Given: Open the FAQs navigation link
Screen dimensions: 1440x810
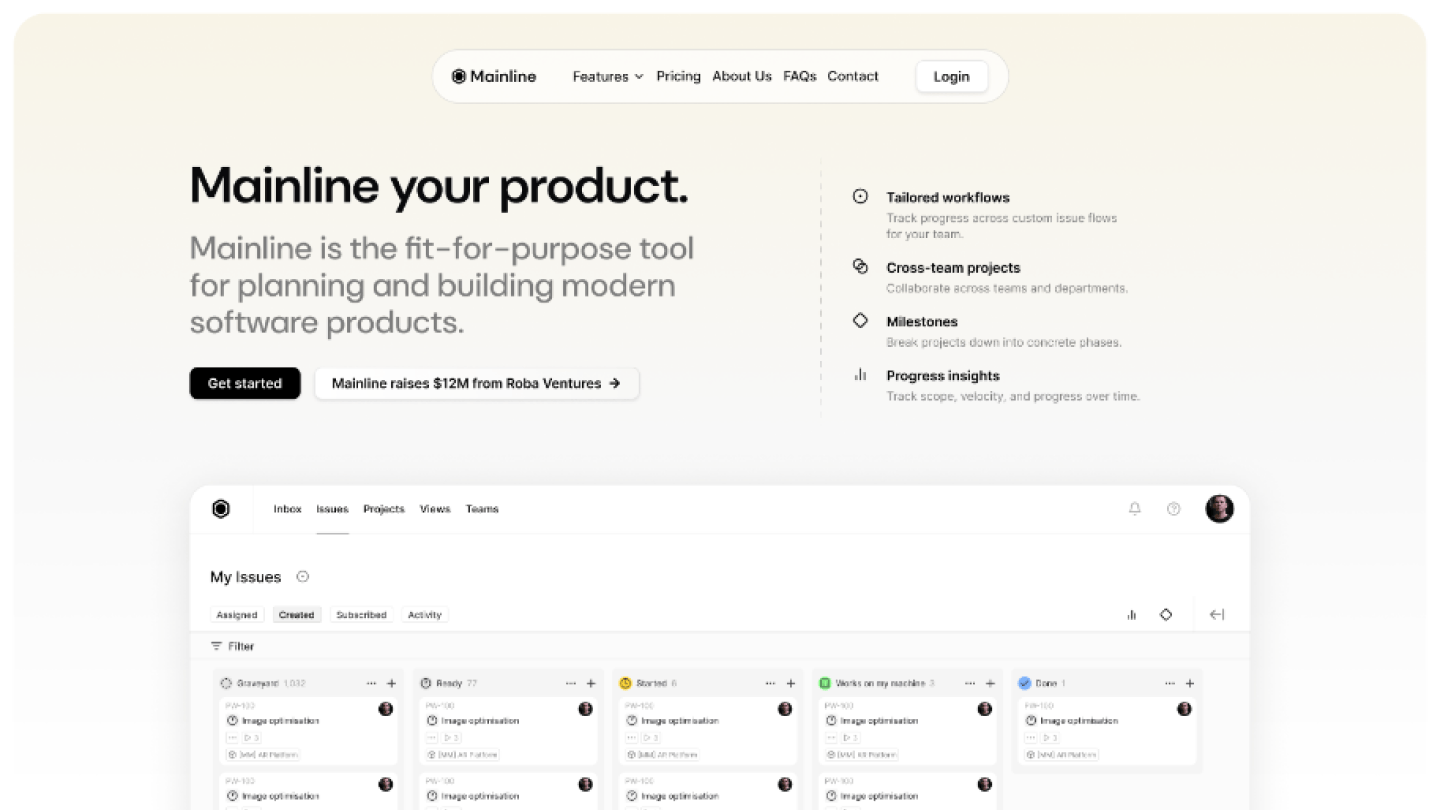Looking at the screenshot, I should [x=800, y=76].
